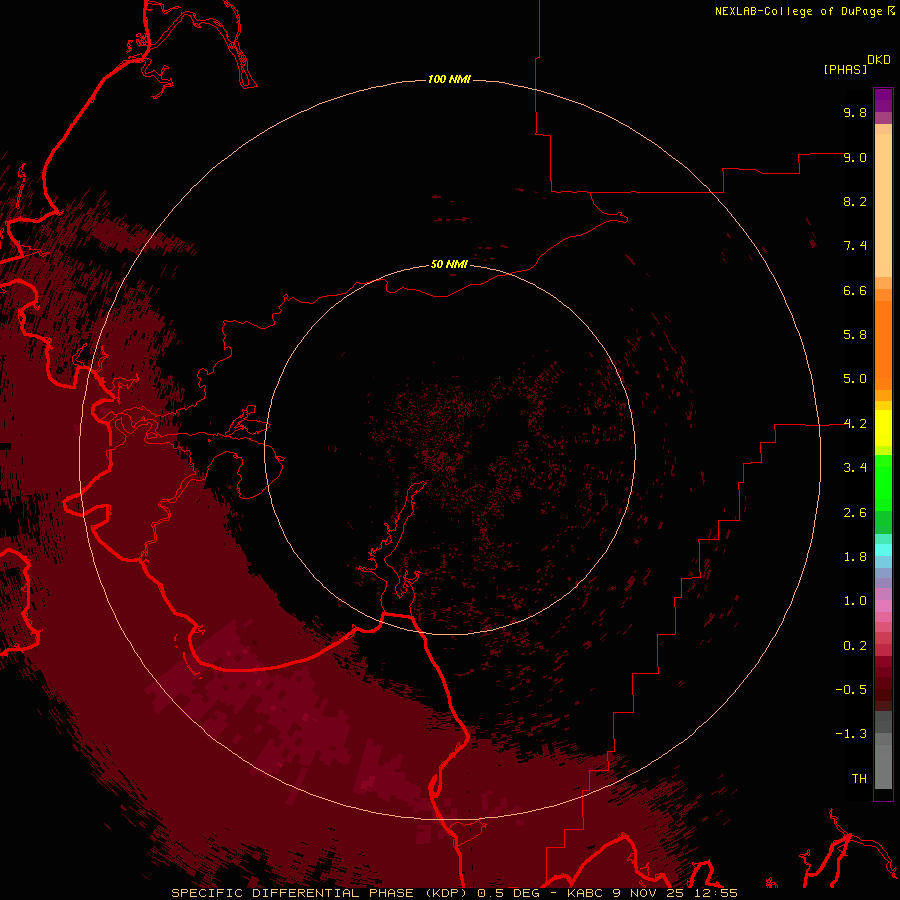This screenshot has height=900, width=900.
Task: Click the 6.6 scale value
Action: click(x=855, y=290)
